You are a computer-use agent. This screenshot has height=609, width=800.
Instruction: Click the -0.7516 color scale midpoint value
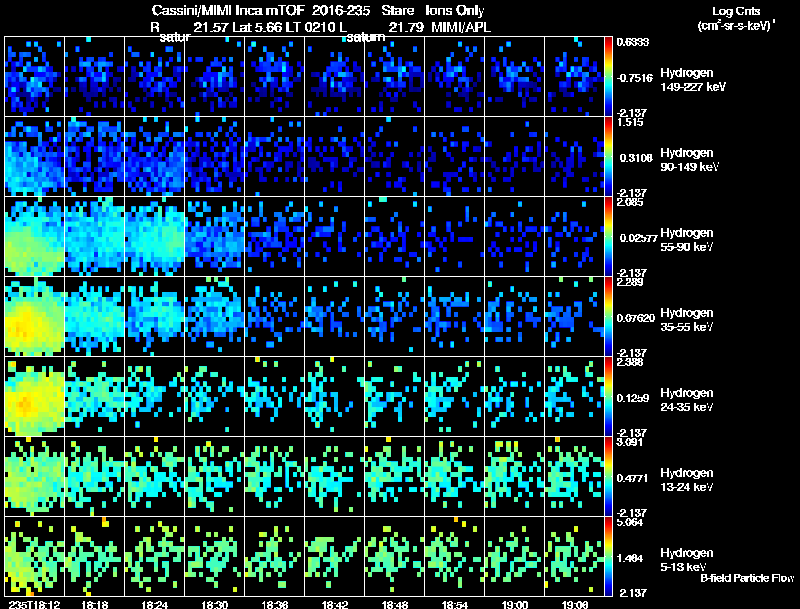pos(634,78)
